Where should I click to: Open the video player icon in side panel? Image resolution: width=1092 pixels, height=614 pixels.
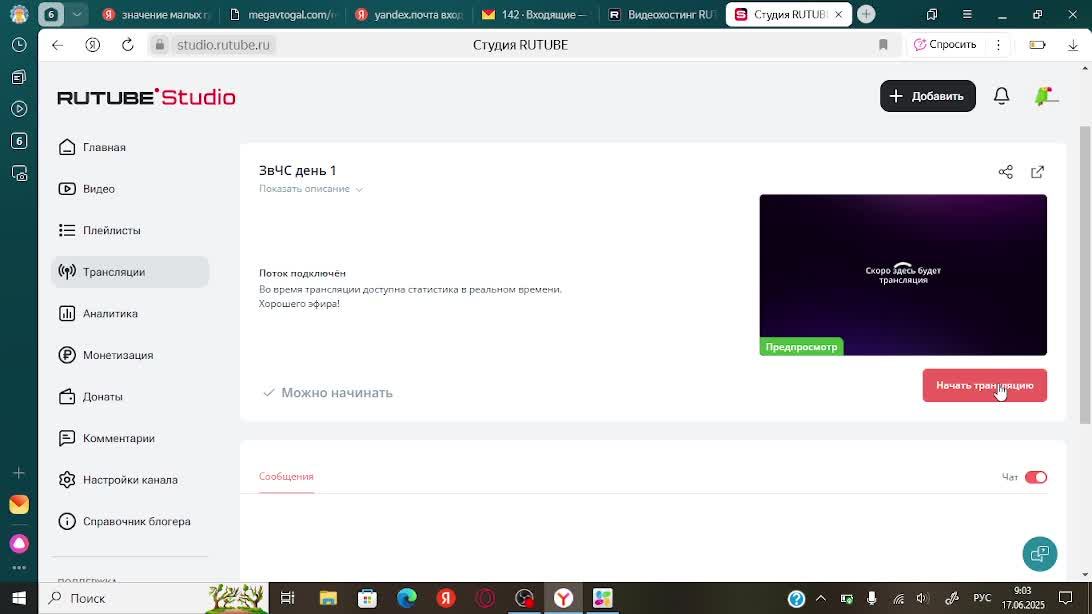[x=19, y=109]
